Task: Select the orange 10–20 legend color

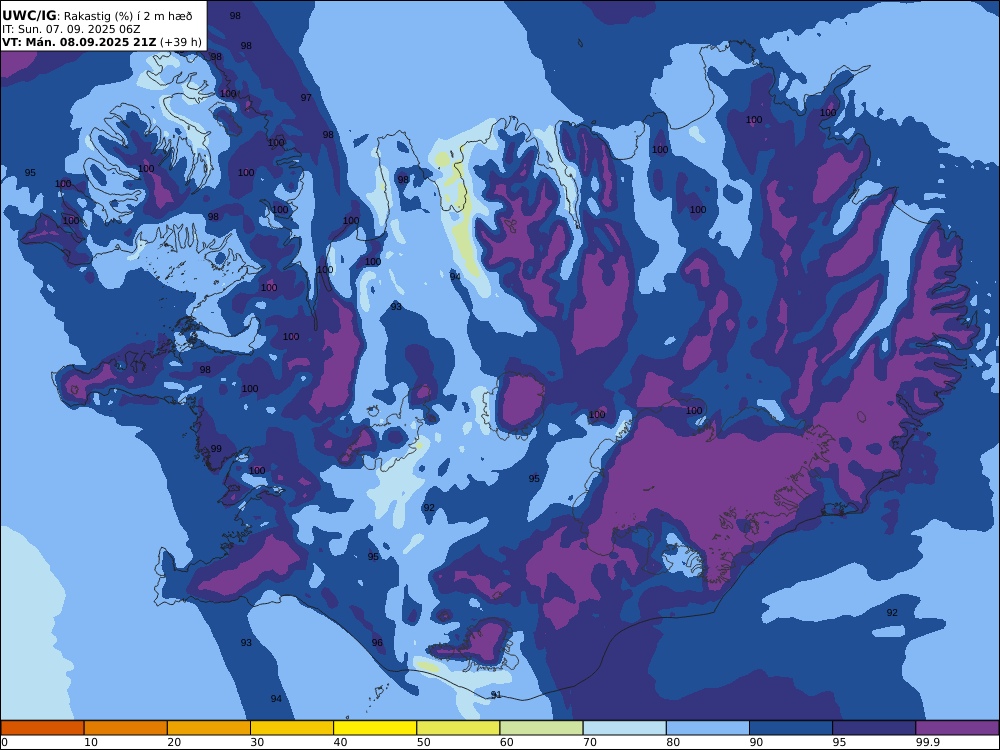Action: (126, 728)
